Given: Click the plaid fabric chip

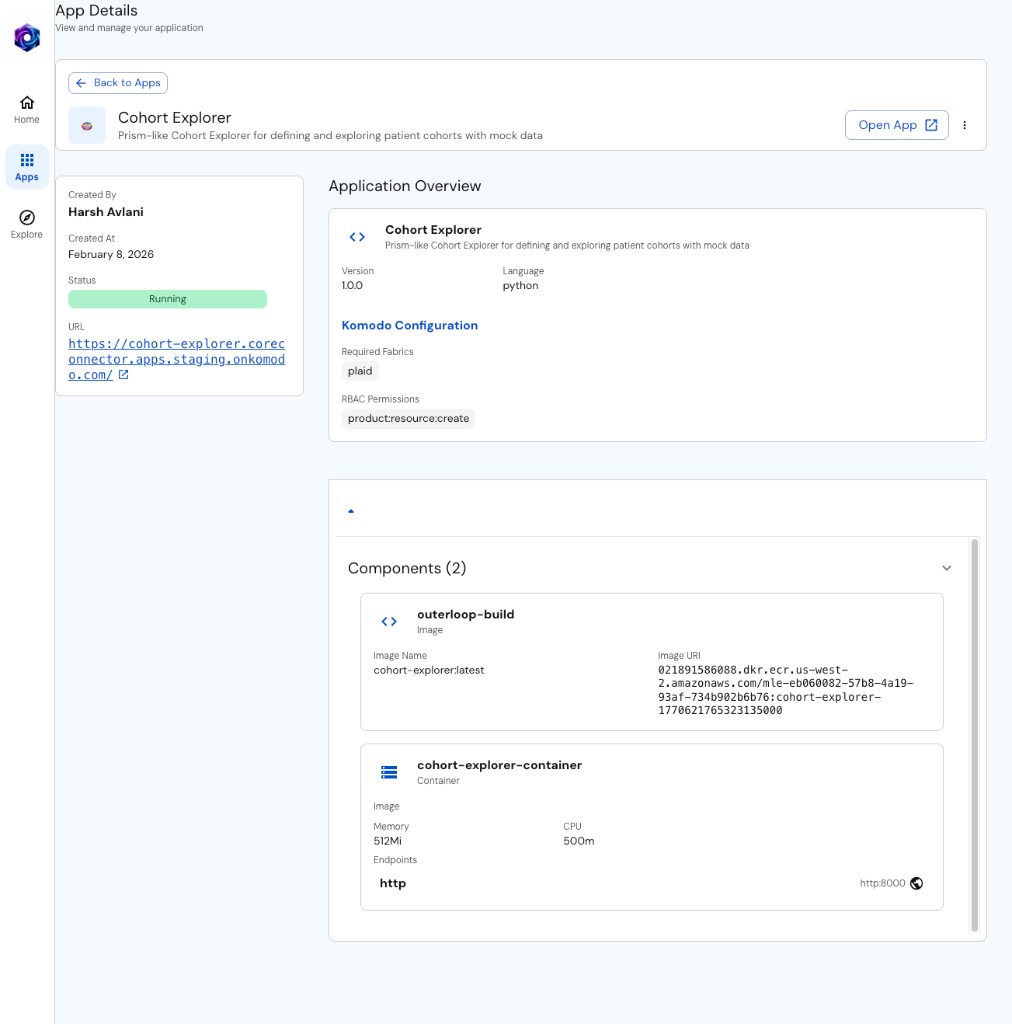Looking at the screenshot, I should point(360,371).
